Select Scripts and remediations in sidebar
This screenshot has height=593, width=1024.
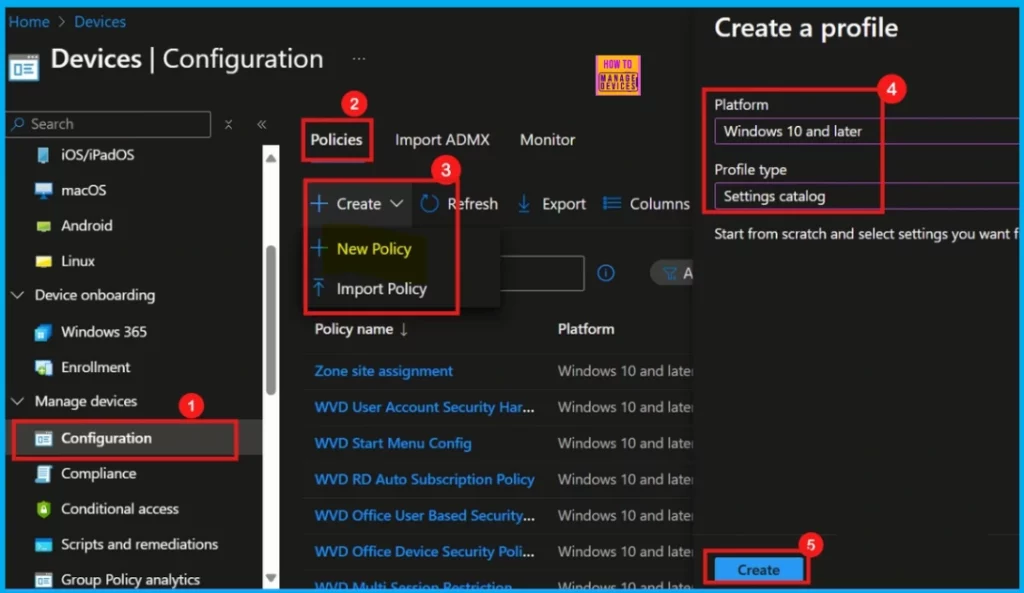pos(139,545)
